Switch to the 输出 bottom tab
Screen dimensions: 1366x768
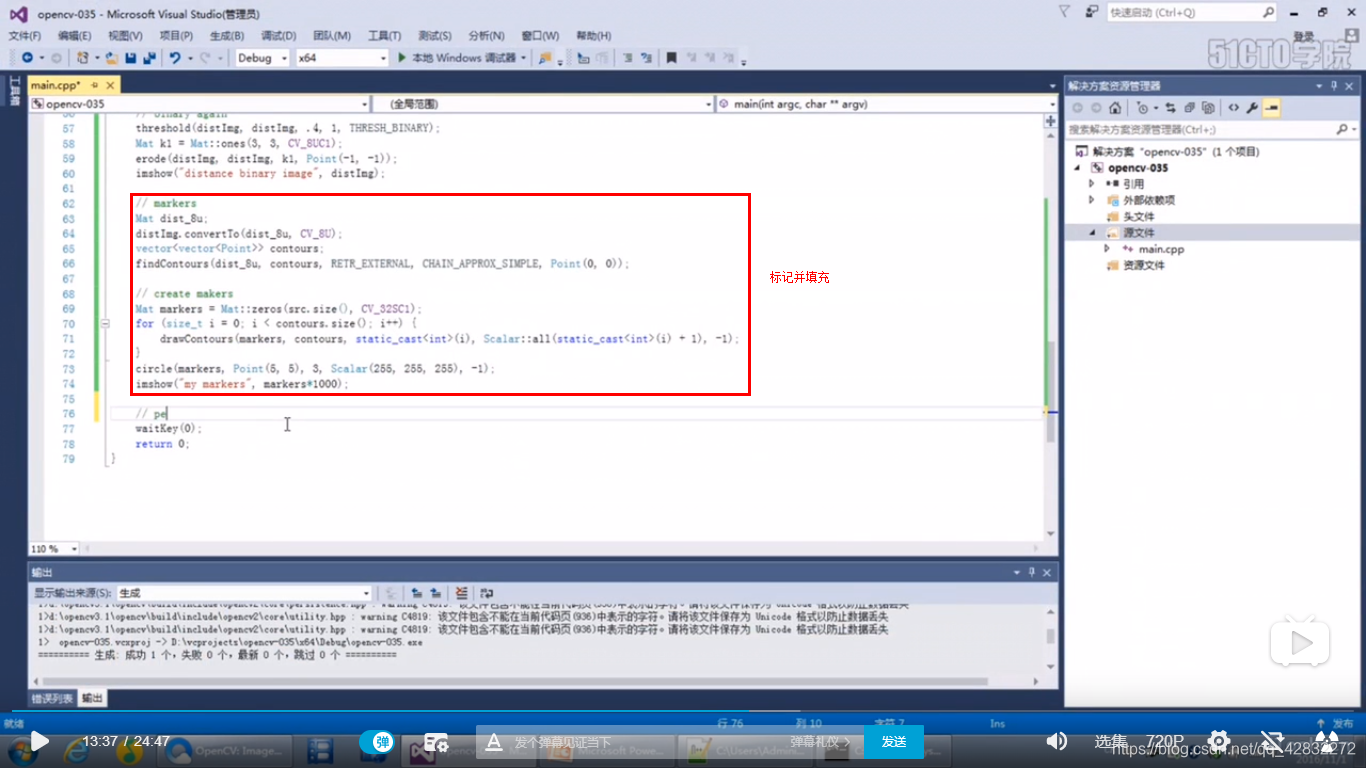[92, 698]
